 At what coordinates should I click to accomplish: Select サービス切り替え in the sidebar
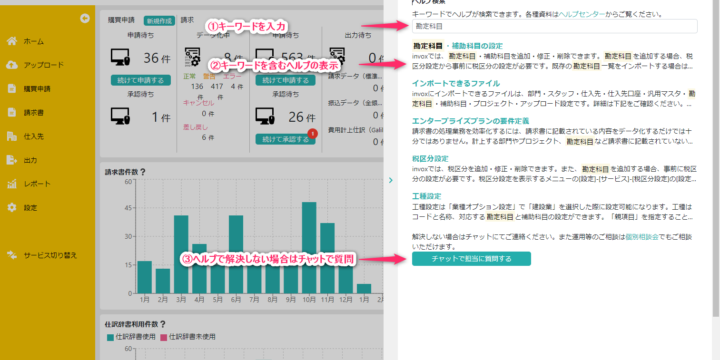51,255
